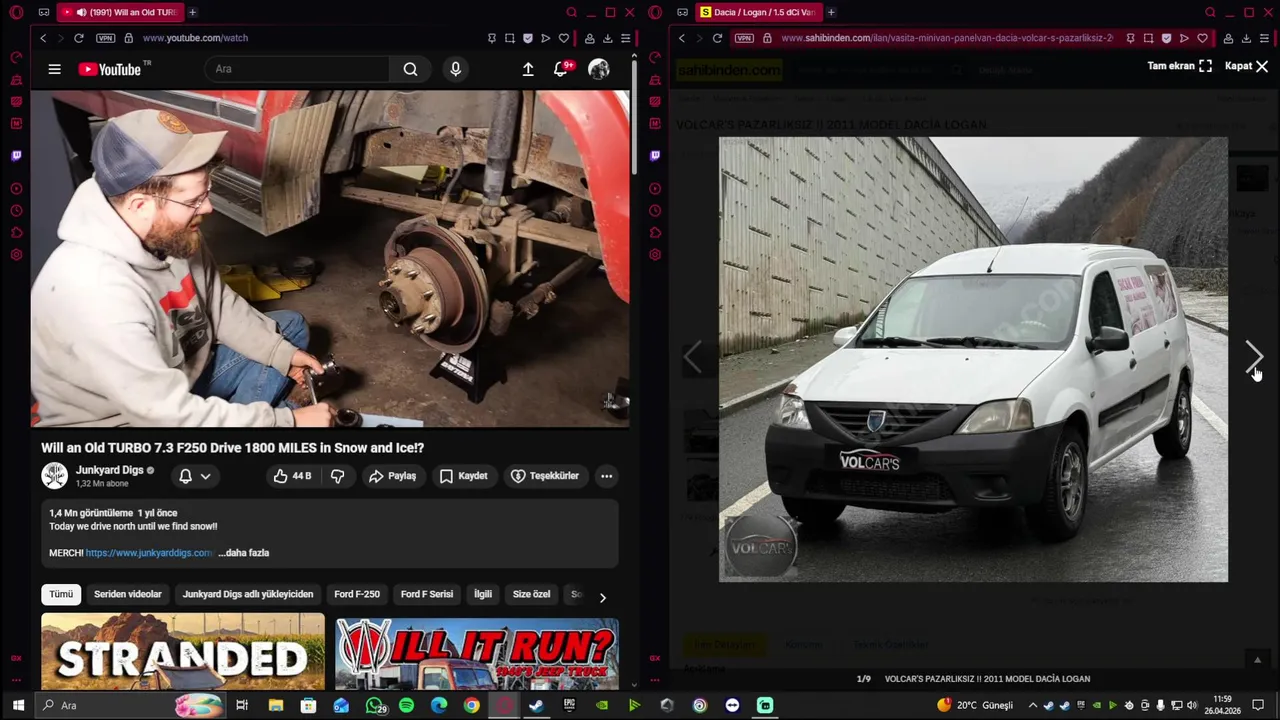Viewport: 1280px width, 720px height.
Task: Open weather widget 20°C Güneşli
Action: pos(975,705)
